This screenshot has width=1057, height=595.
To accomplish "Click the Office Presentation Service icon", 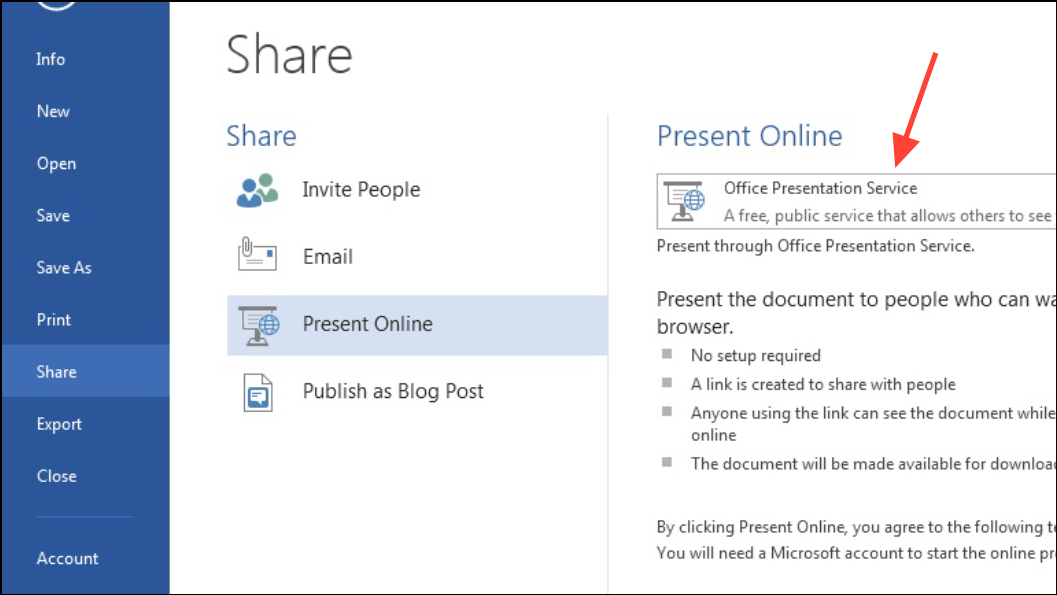I will click(x=686, y=201).
